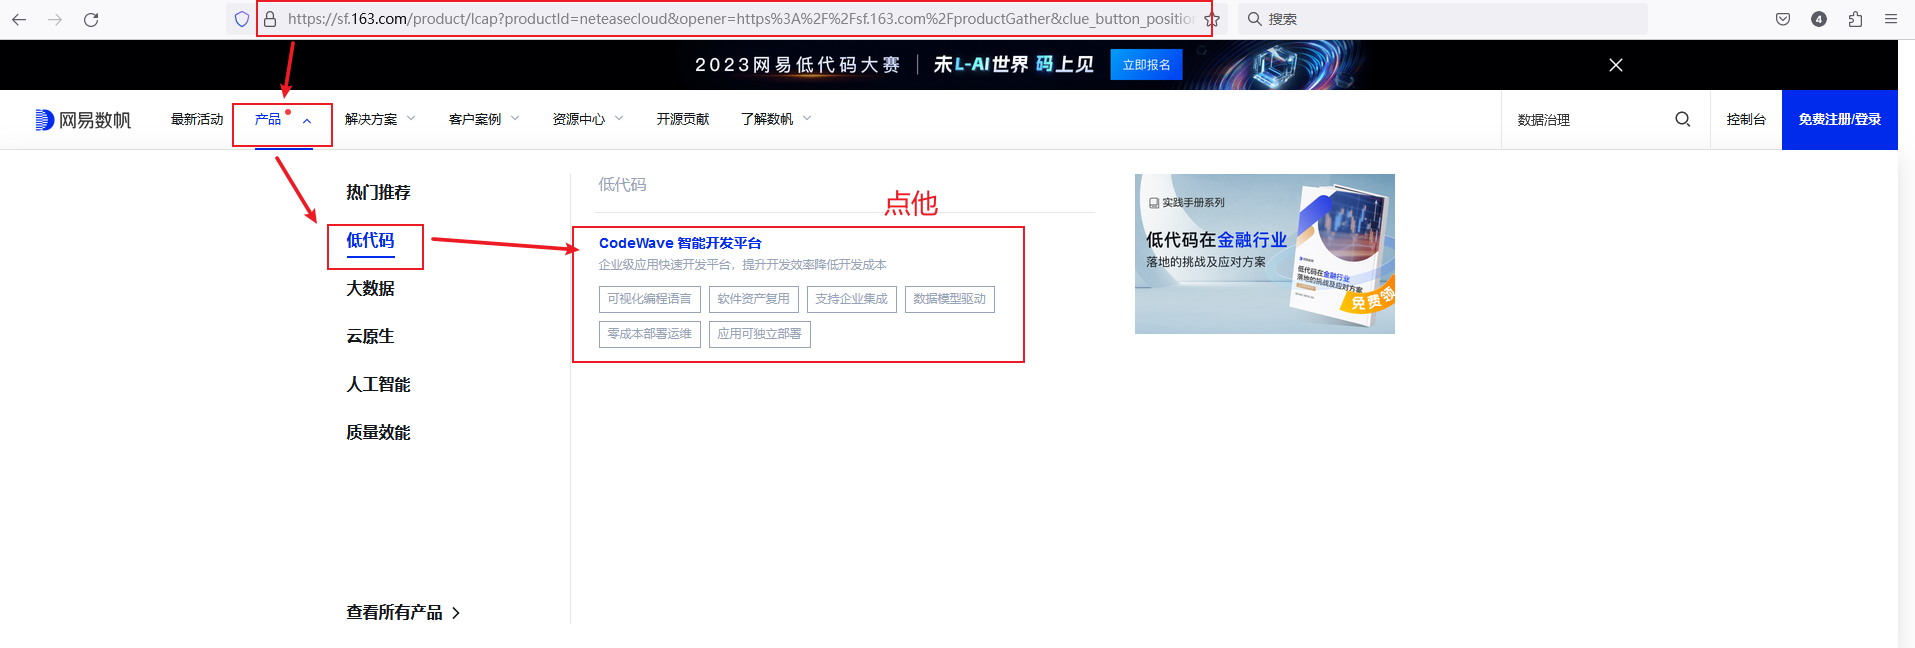Click the address bar URL
This screenshot has height=648, width=1915.
tap(740, 19)
